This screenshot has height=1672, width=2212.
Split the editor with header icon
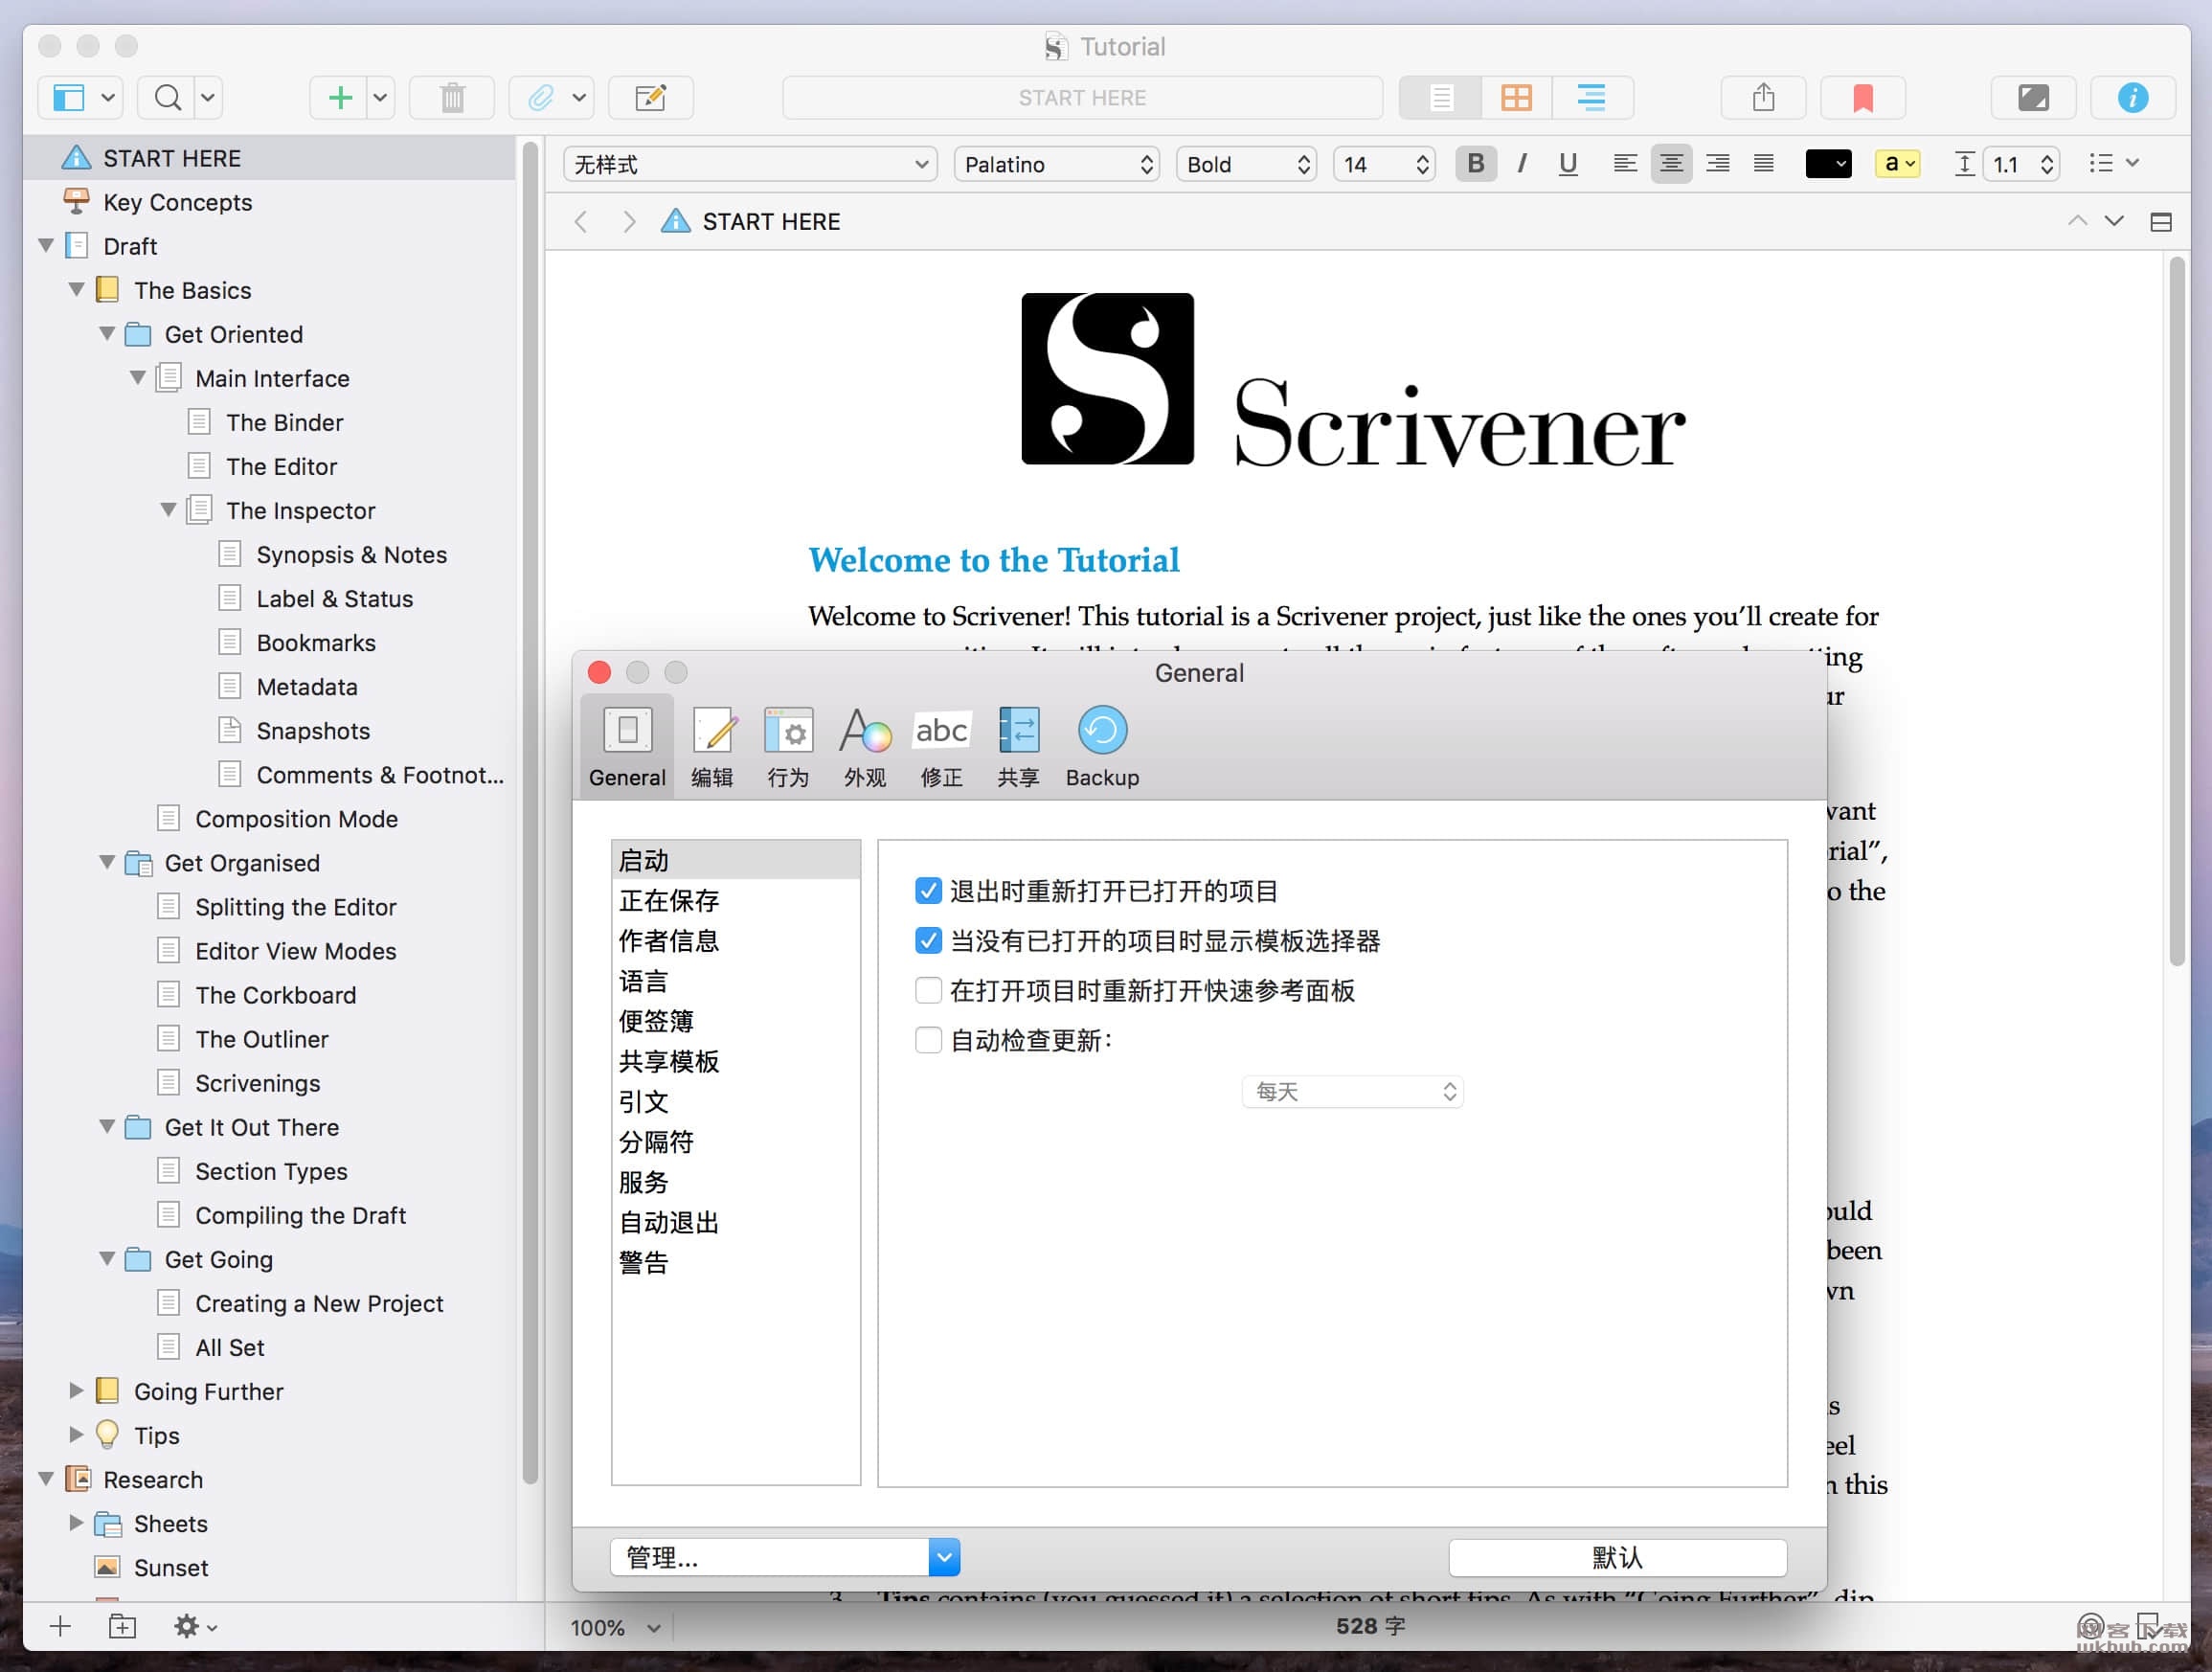[2161, 222]
